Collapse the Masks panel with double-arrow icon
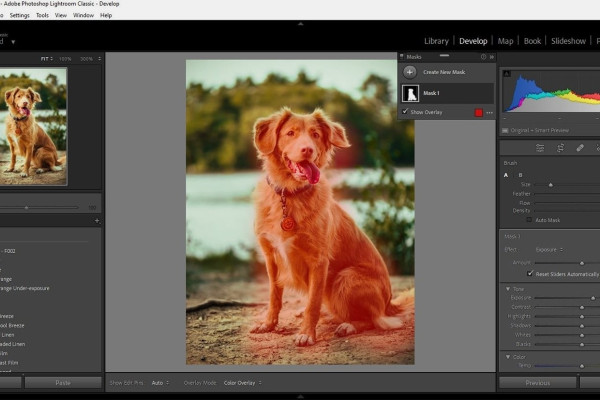The width and height of the screenshot is (600, 400). [492, 57]
